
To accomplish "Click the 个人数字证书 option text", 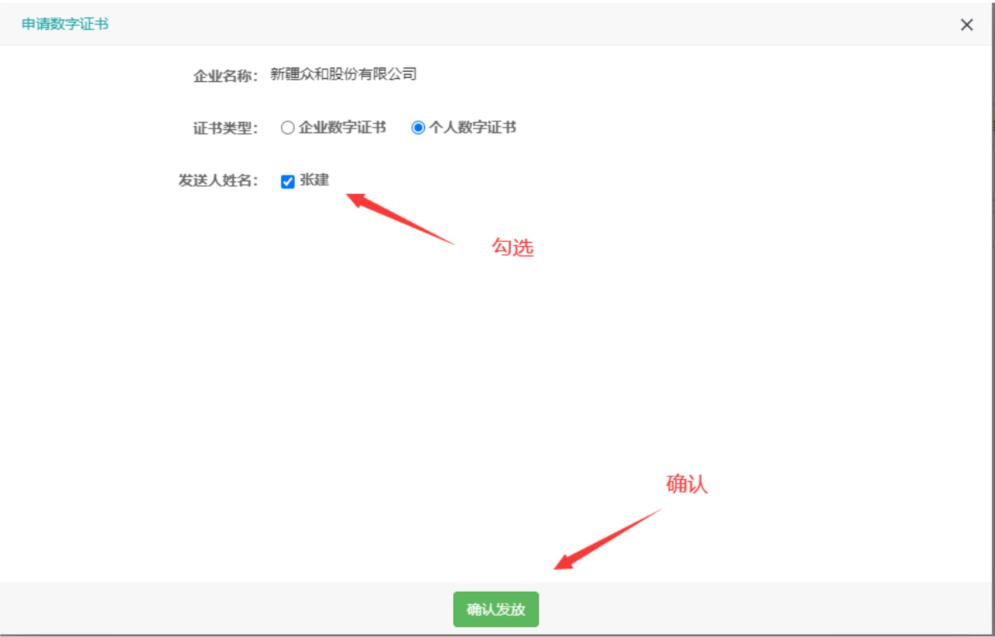I will (x=472, y=128).
